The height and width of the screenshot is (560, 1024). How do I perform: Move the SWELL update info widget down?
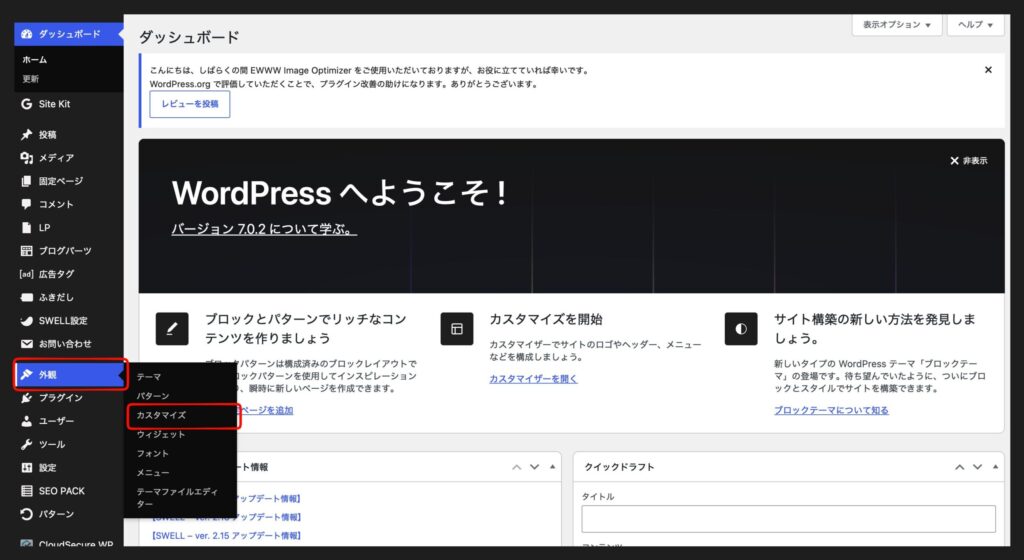click(x=535, y=467)
